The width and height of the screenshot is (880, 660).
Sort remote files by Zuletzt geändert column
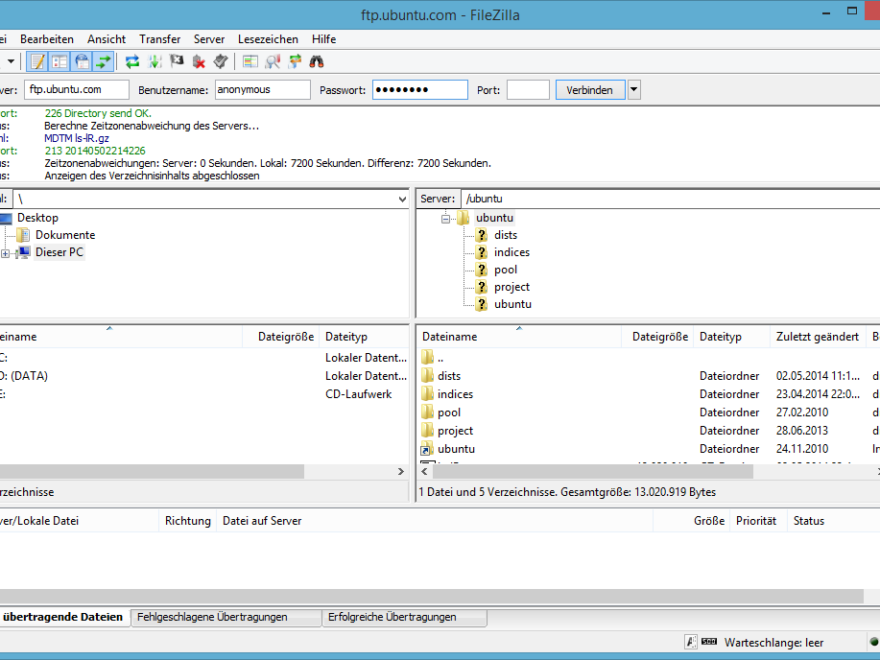818,337
